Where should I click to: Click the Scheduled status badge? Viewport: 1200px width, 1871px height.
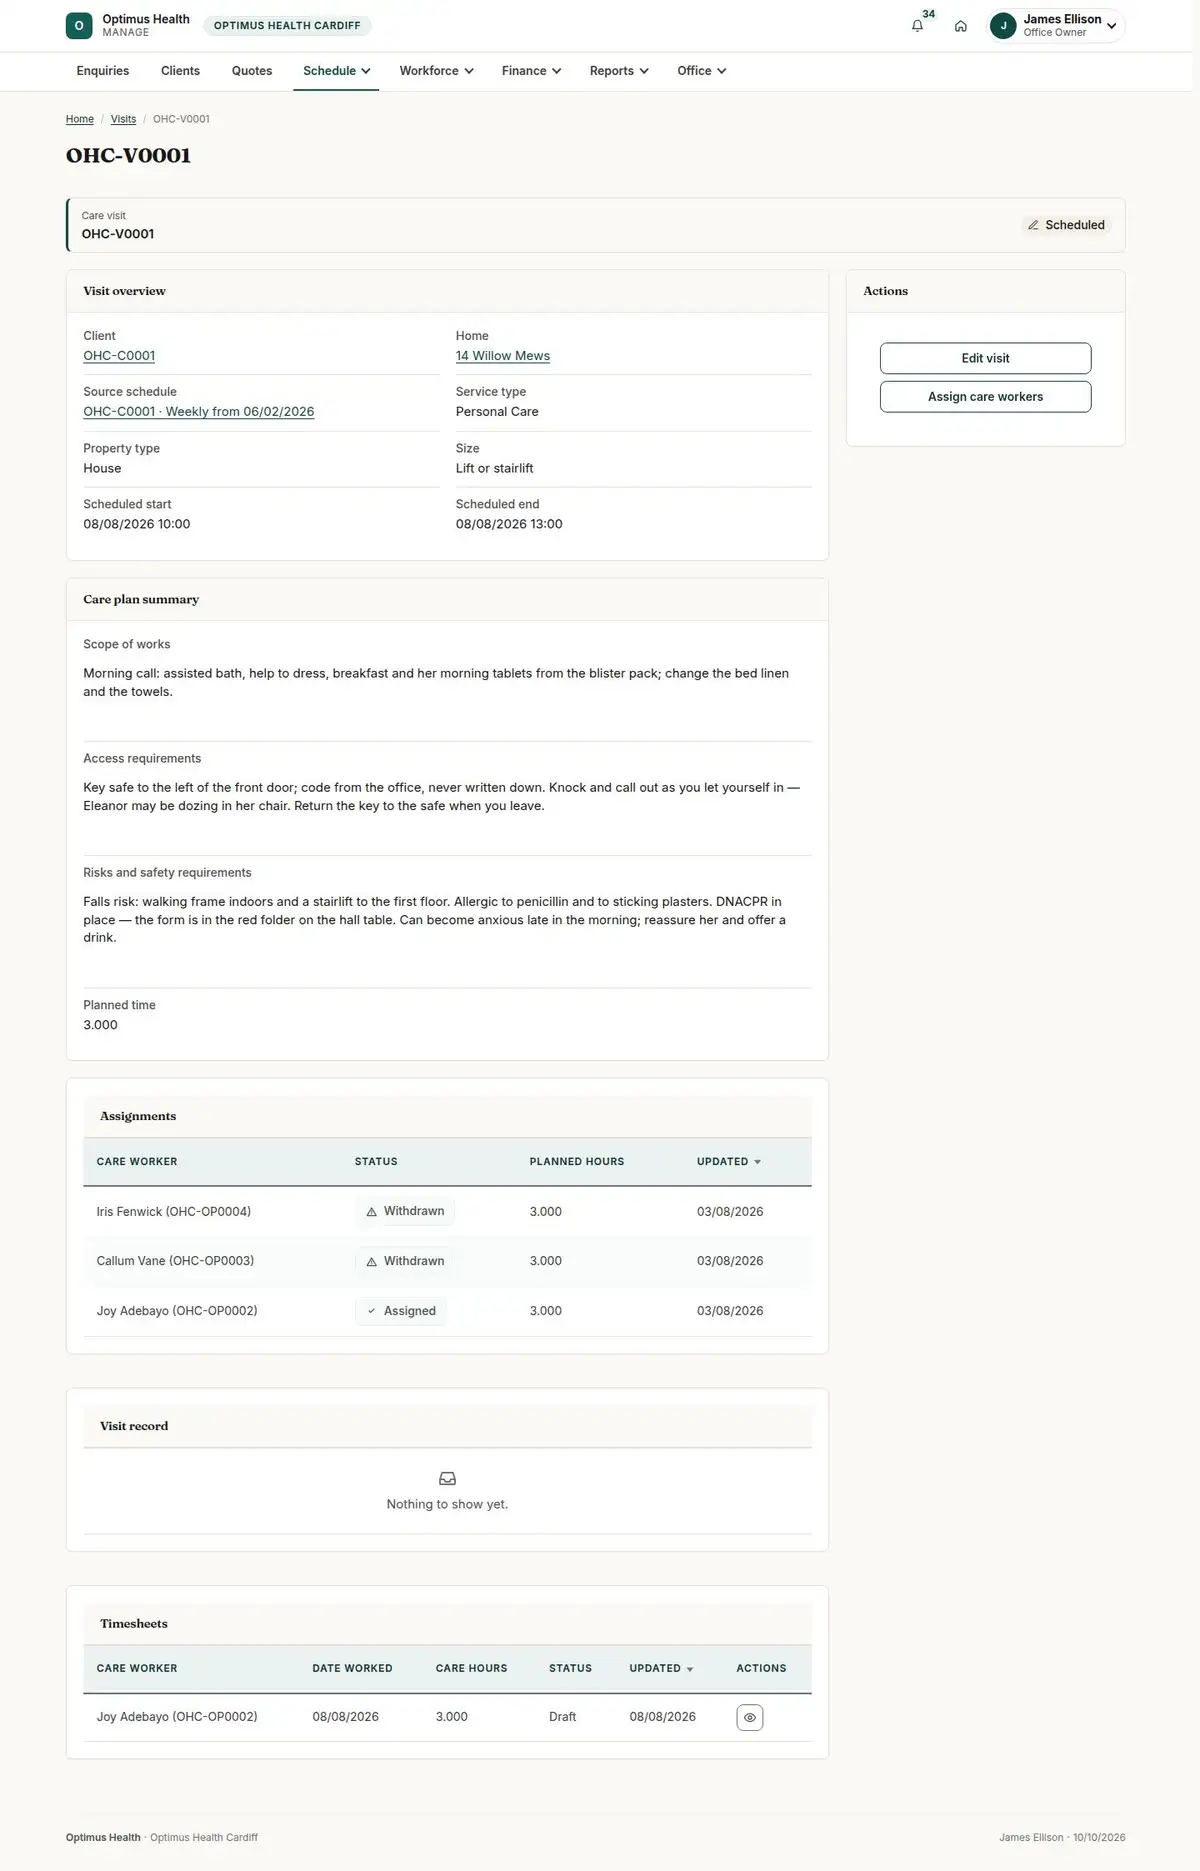tap(1066, 225)
